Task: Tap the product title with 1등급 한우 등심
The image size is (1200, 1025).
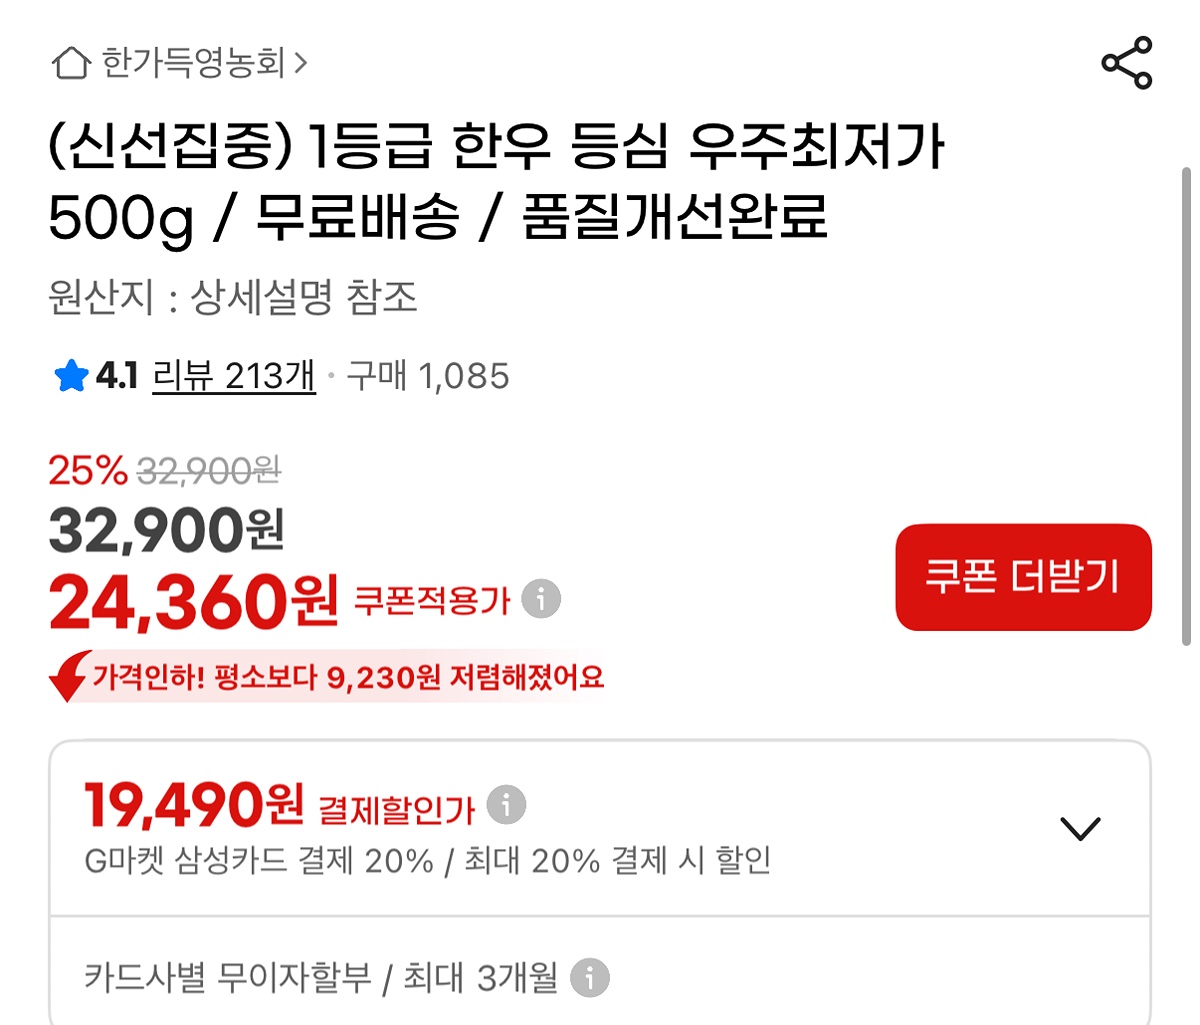Action: tap(495, 181)
